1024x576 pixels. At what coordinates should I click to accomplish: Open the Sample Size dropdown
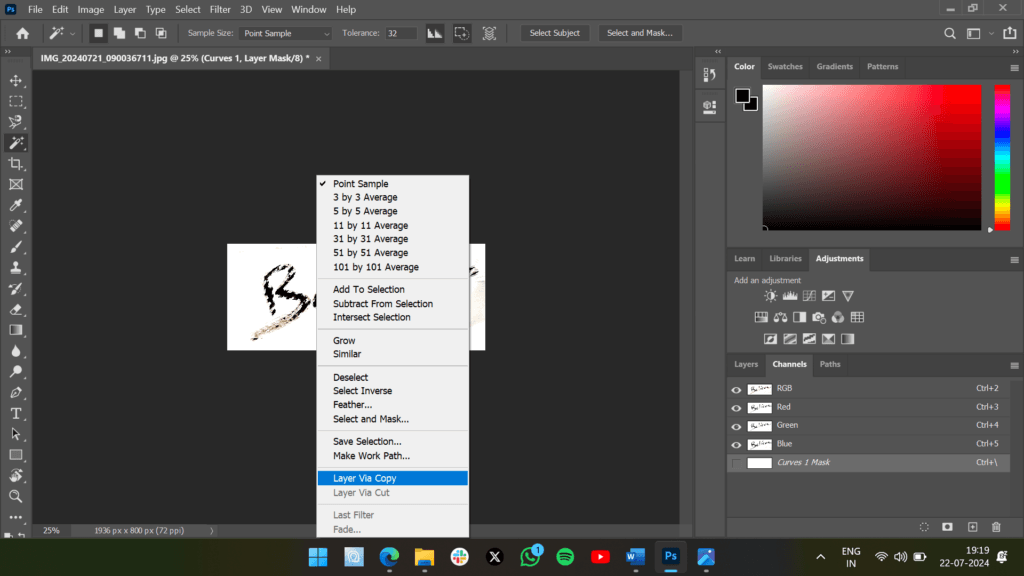[x=285, y=33]
